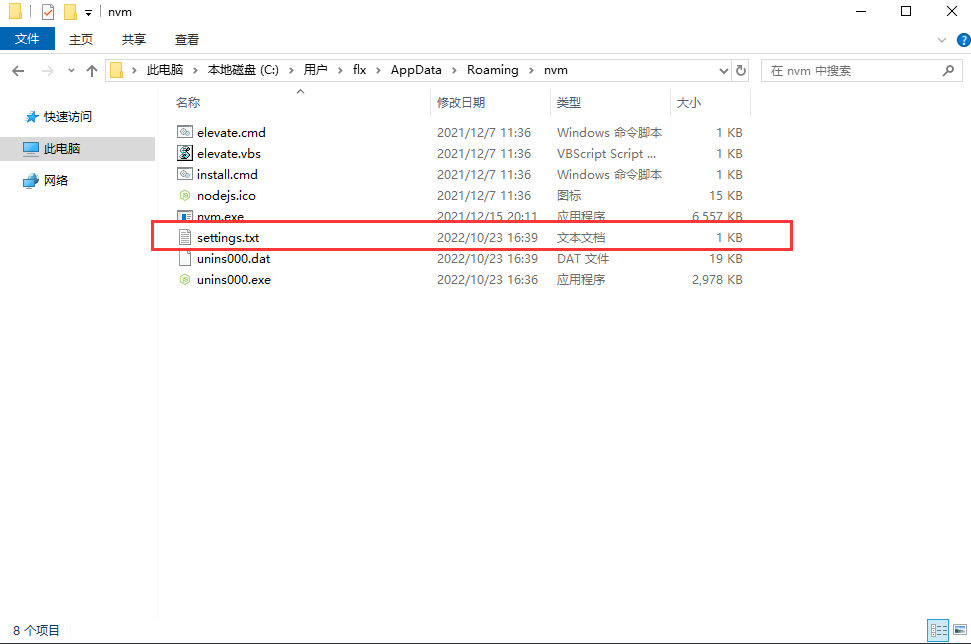Click the properties quick access toolbar icon
Viewport: 971px width, 644px height.
(x=48, y=12)
